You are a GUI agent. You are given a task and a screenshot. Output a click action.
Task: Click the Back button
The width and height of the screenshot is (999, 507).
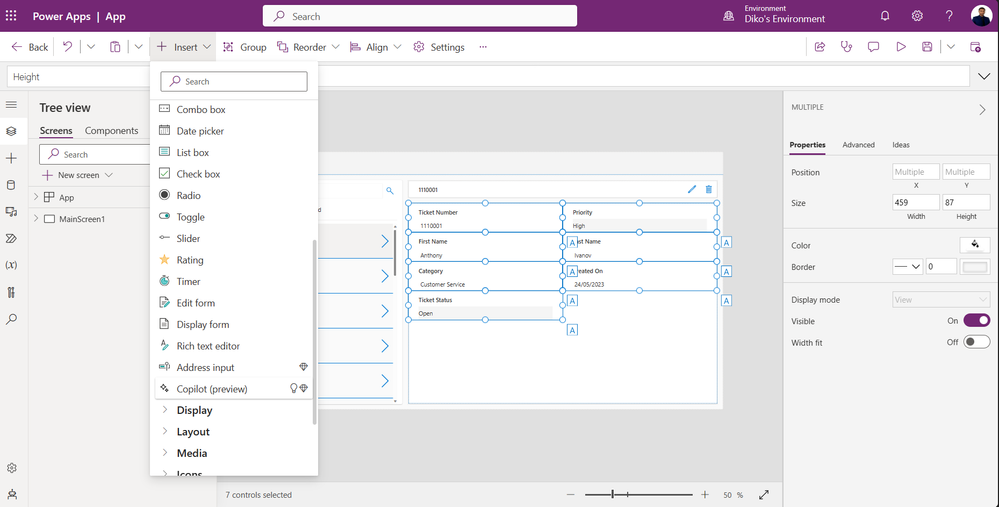[29, 47]
